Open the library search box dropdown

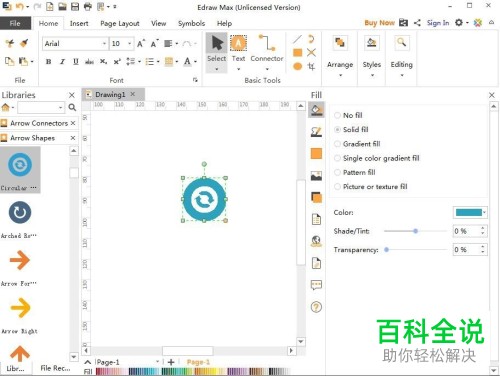pyautogui.click(x=60, y=107)
